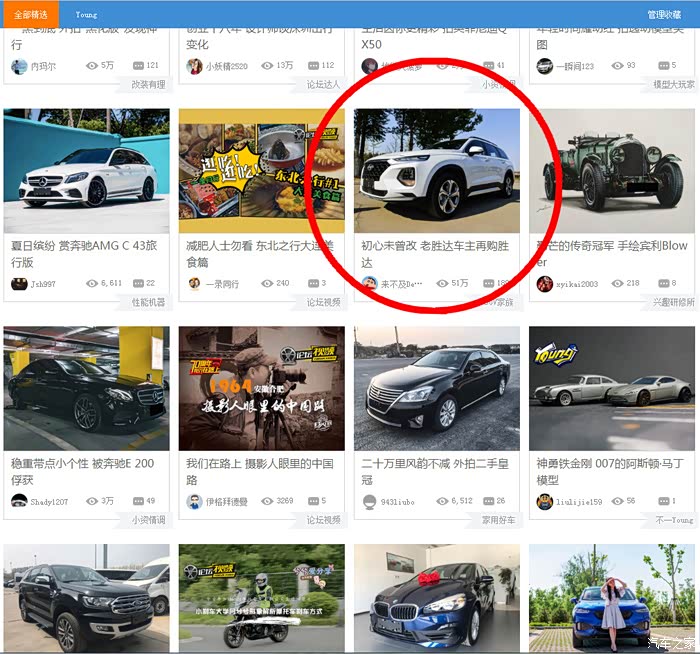
Task: Open post titled 我们在路上 摄影人眼里的中国路
Action: pyautogui.click(x=260, y=471)
